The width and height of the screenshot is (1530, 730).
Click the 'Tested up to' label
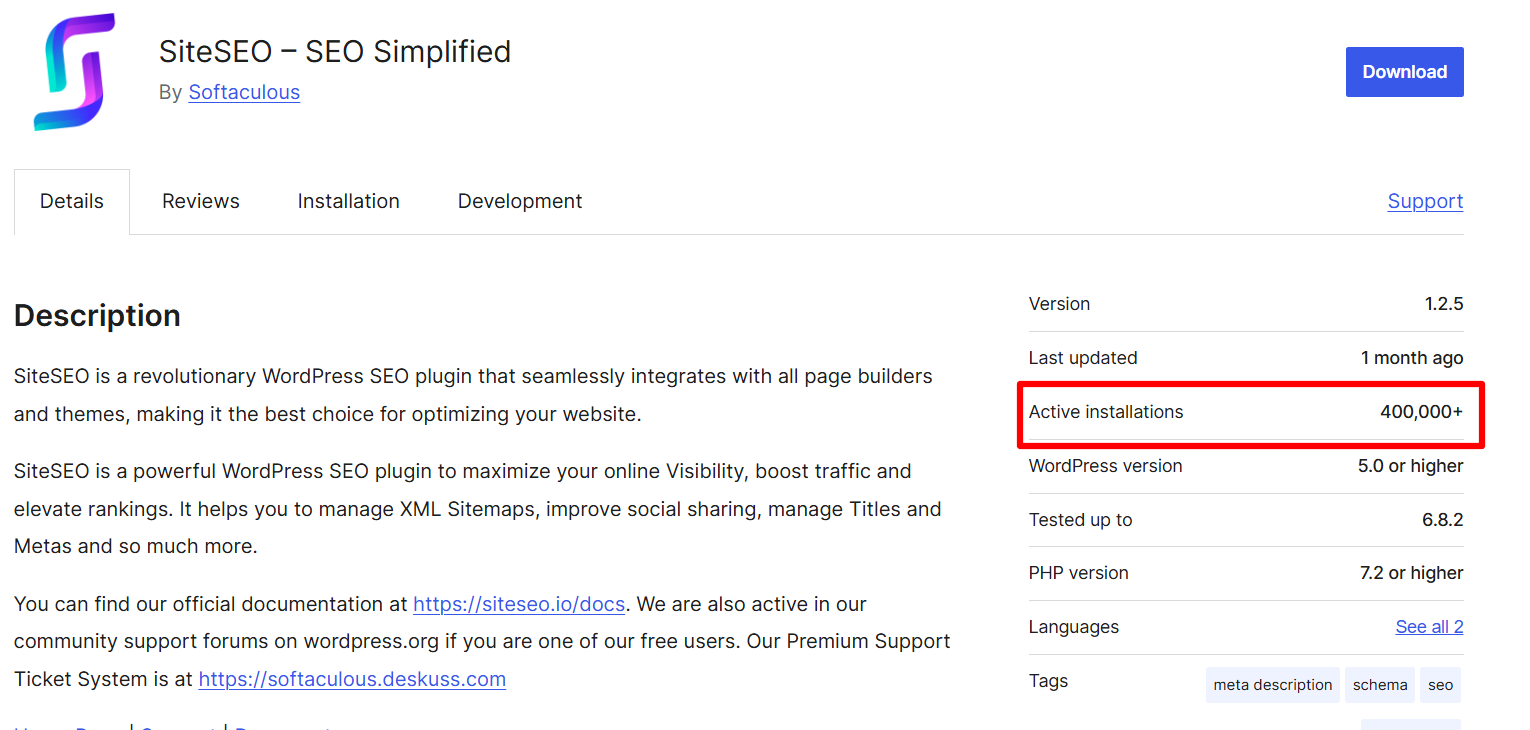[x=1081, y=520]
